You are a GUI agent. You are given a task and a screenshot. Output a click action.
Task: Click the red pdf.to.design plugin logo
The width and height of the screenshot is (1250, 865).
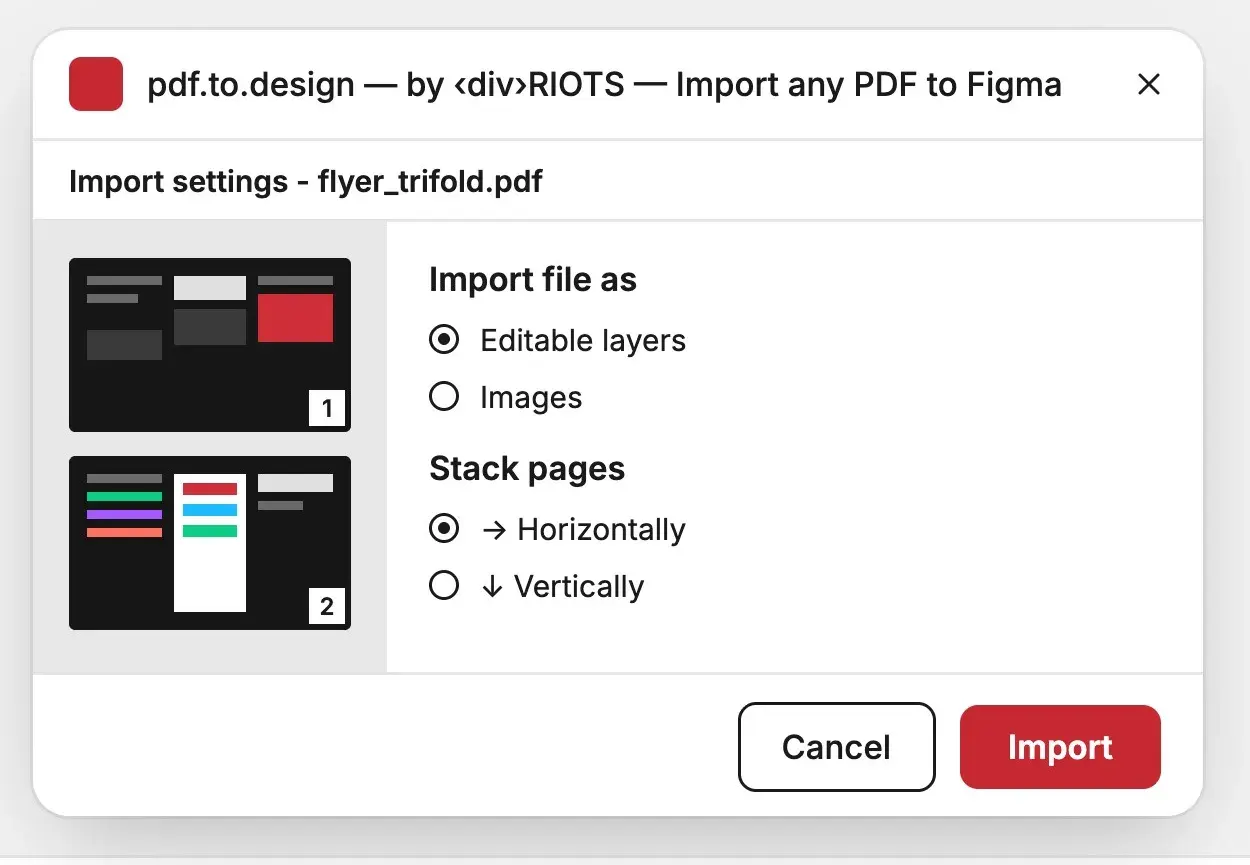point(96,84)
